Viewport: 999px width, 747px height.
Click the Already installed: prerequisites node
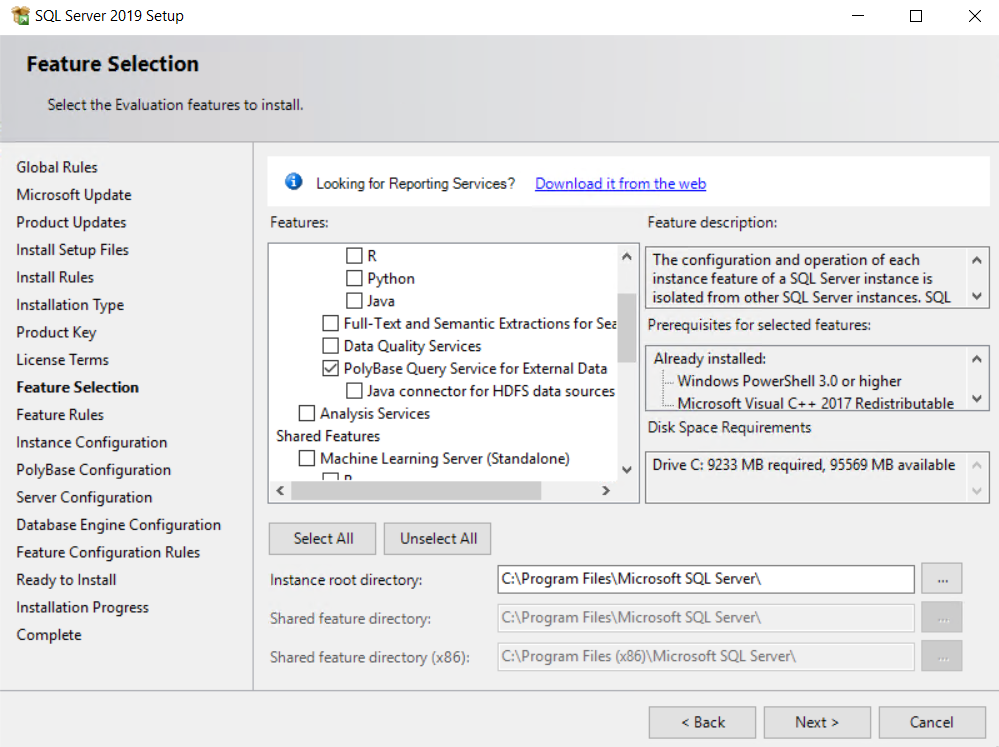click(x=709, y=358)
